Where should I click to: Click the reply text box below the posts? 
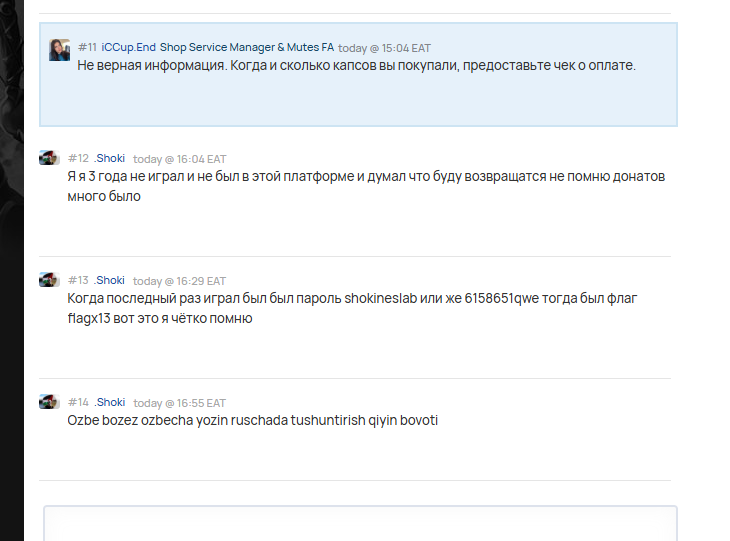(x=360, y=523)
